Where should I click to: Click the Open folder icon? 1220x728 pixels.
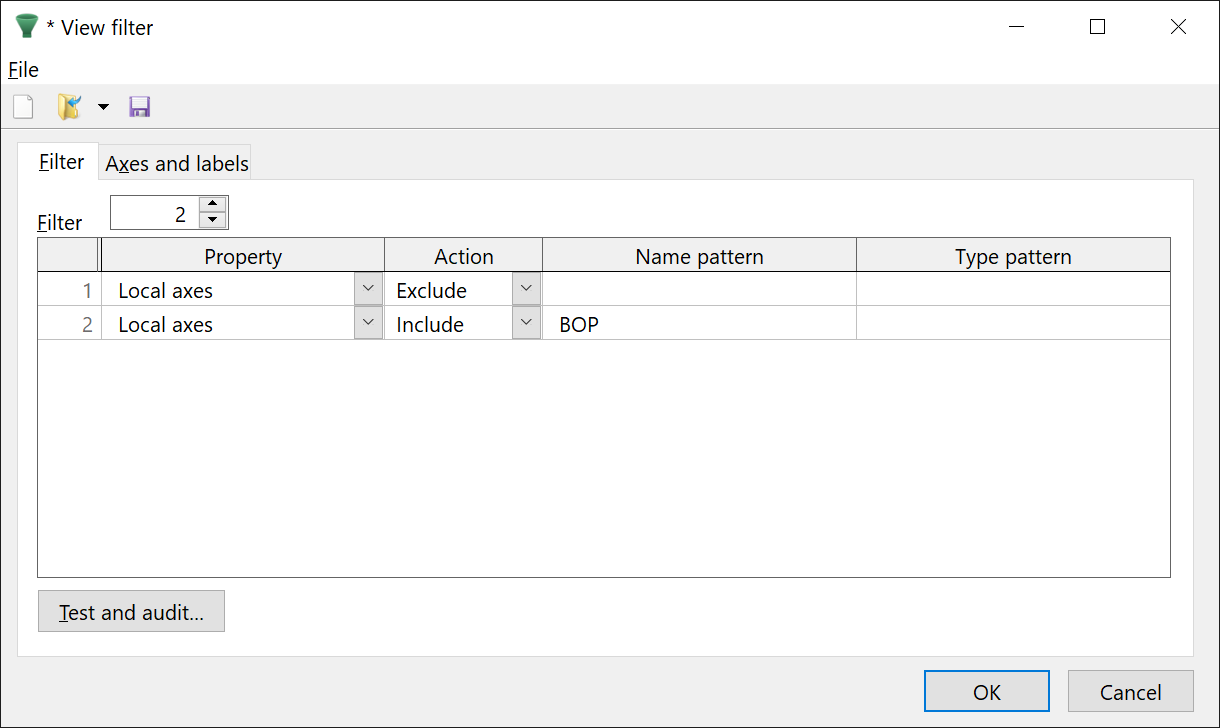pos(69,107)
